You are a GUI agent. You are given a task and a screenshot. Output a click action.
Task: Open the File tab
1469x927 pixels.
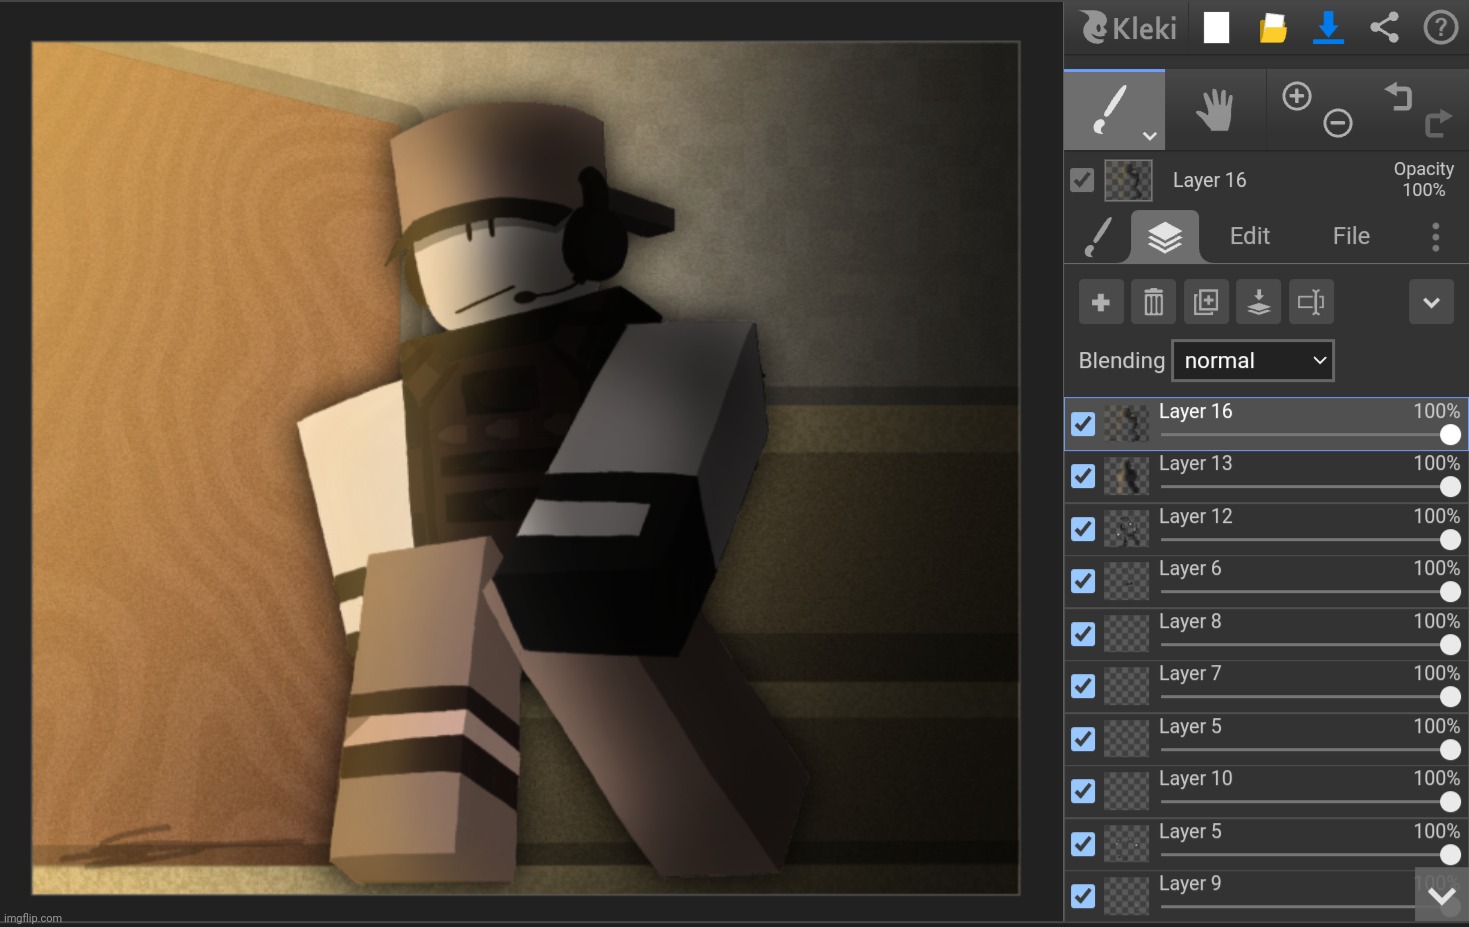point(1351,236)
